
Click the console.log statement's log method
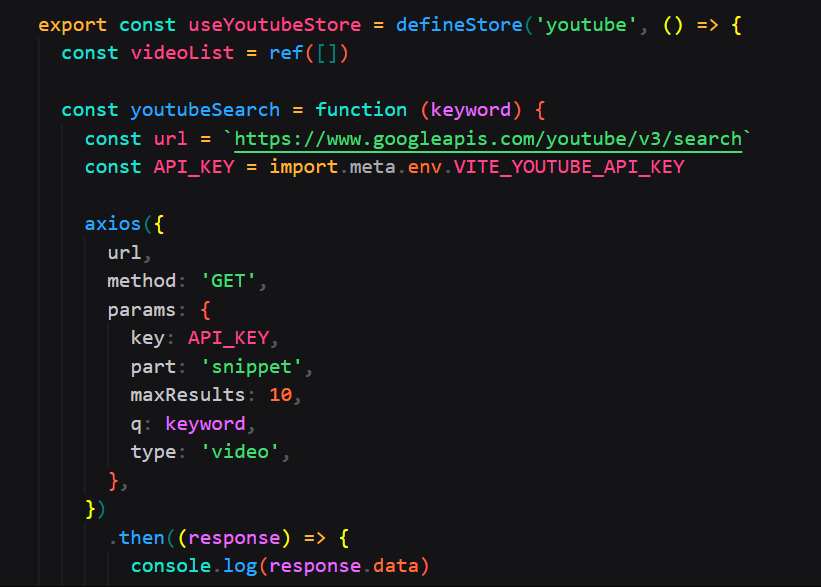[240, 567]
